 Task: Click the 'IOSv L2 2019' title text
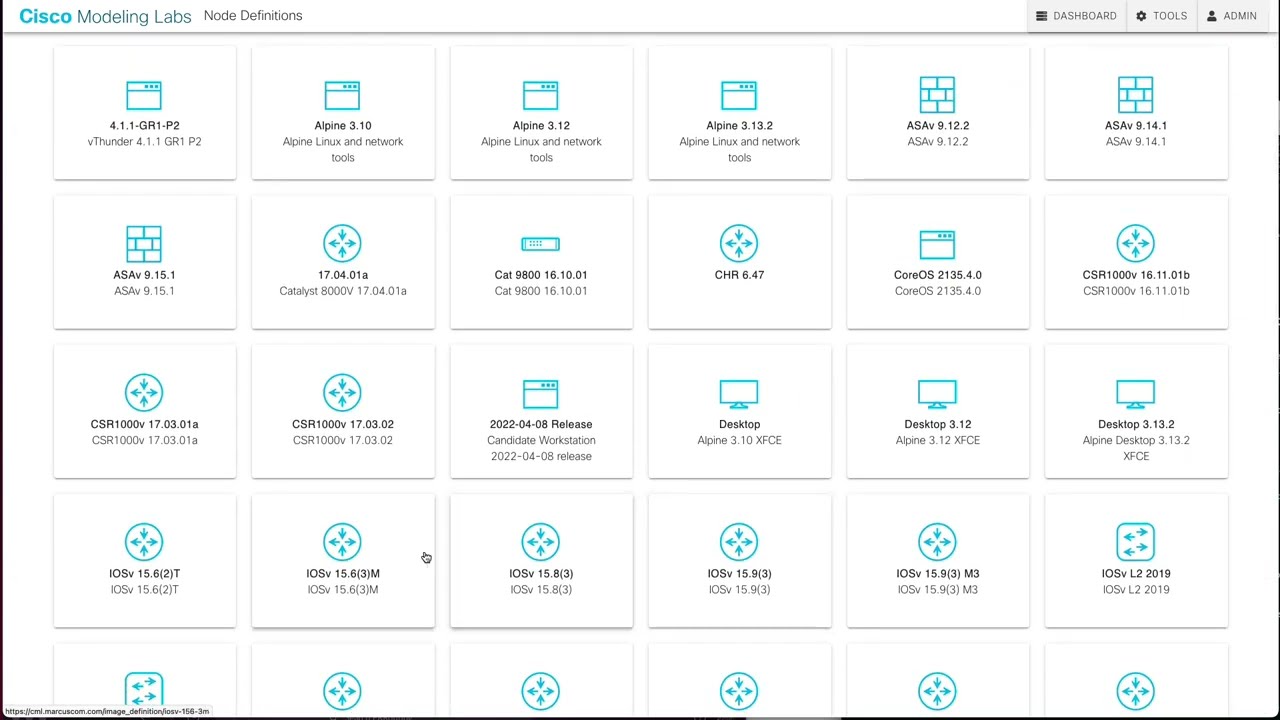(1136, 574)
